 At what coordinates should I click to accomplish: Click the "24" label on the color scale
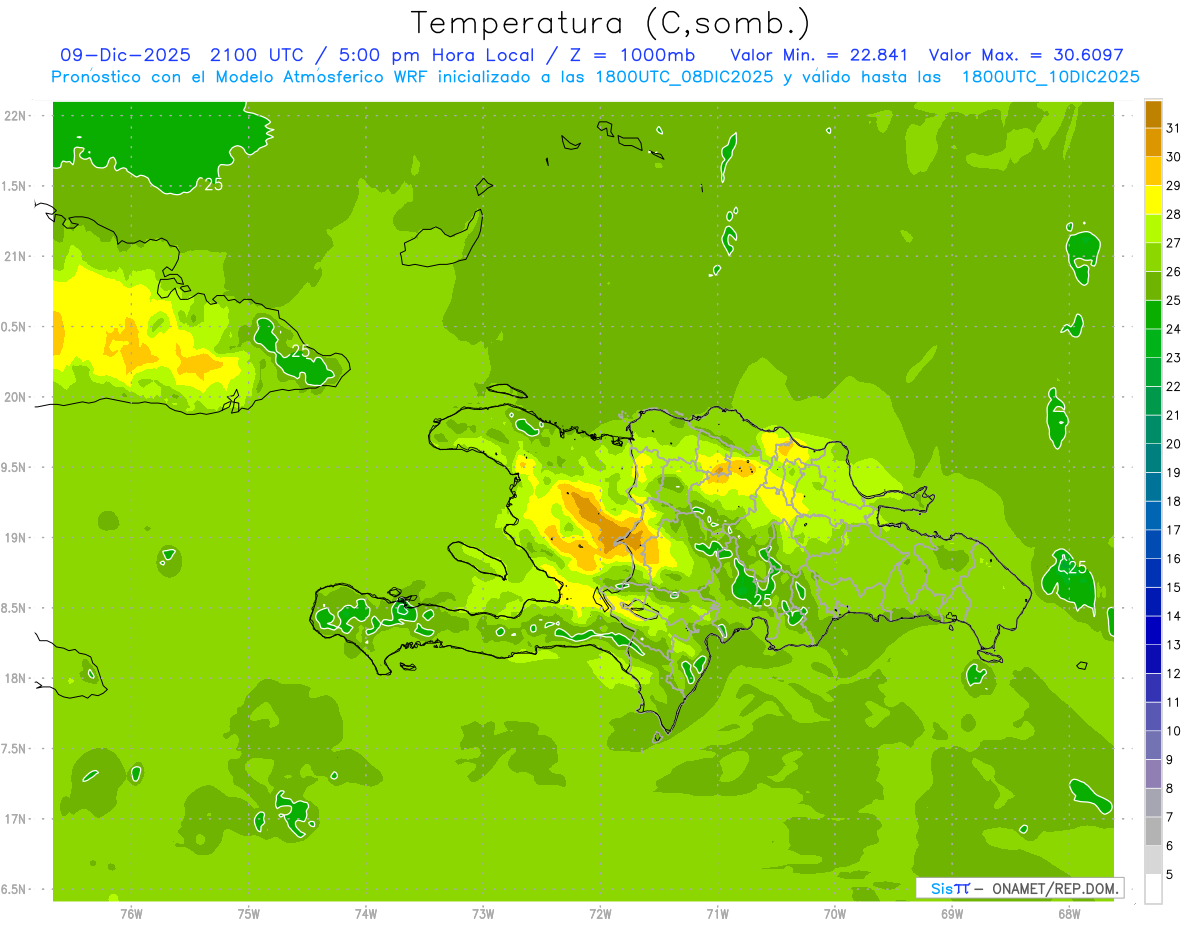coord(1174,329)
